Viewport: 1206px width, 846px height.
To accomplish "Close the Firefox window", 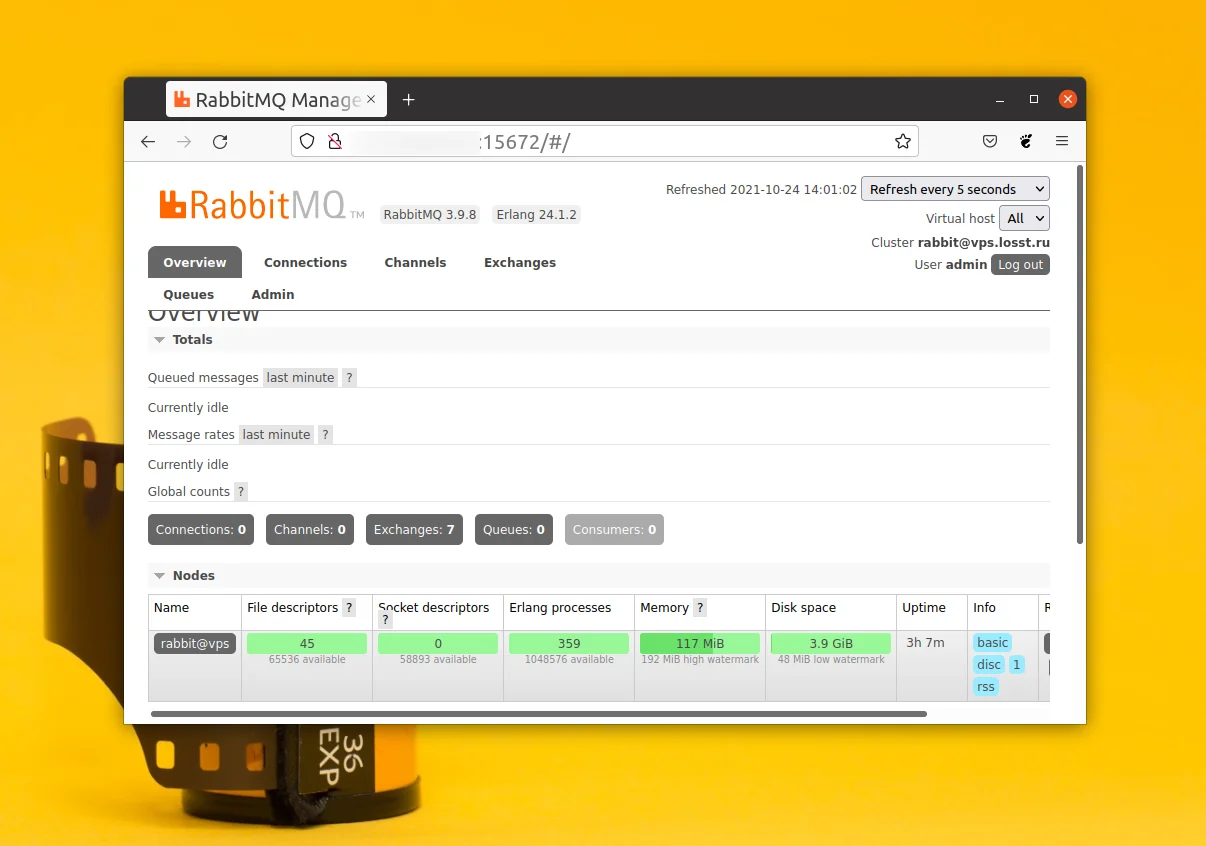I will click(x=1068, y=99).
